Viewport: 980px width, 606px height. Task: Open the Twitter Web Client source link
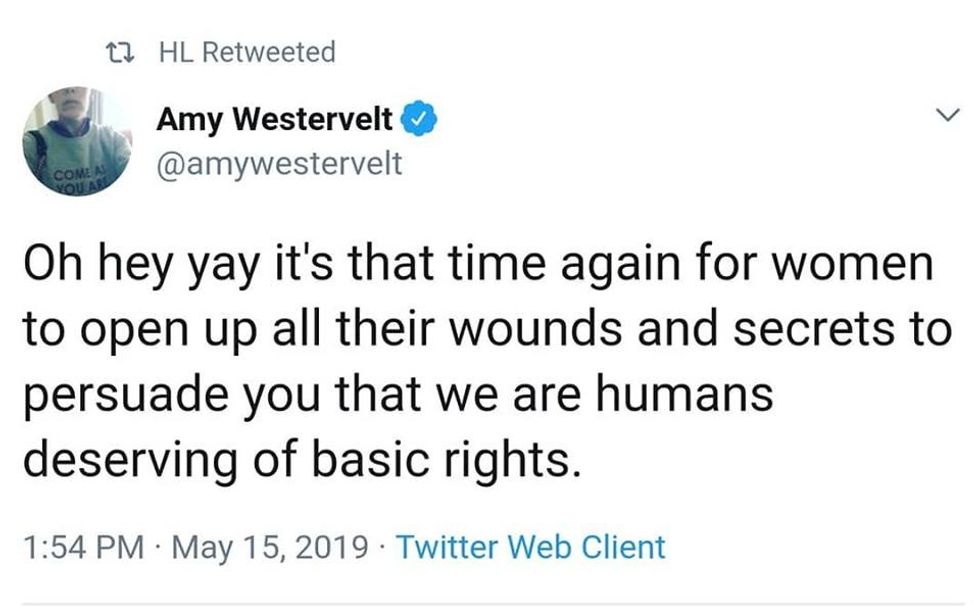click(530, 547)
